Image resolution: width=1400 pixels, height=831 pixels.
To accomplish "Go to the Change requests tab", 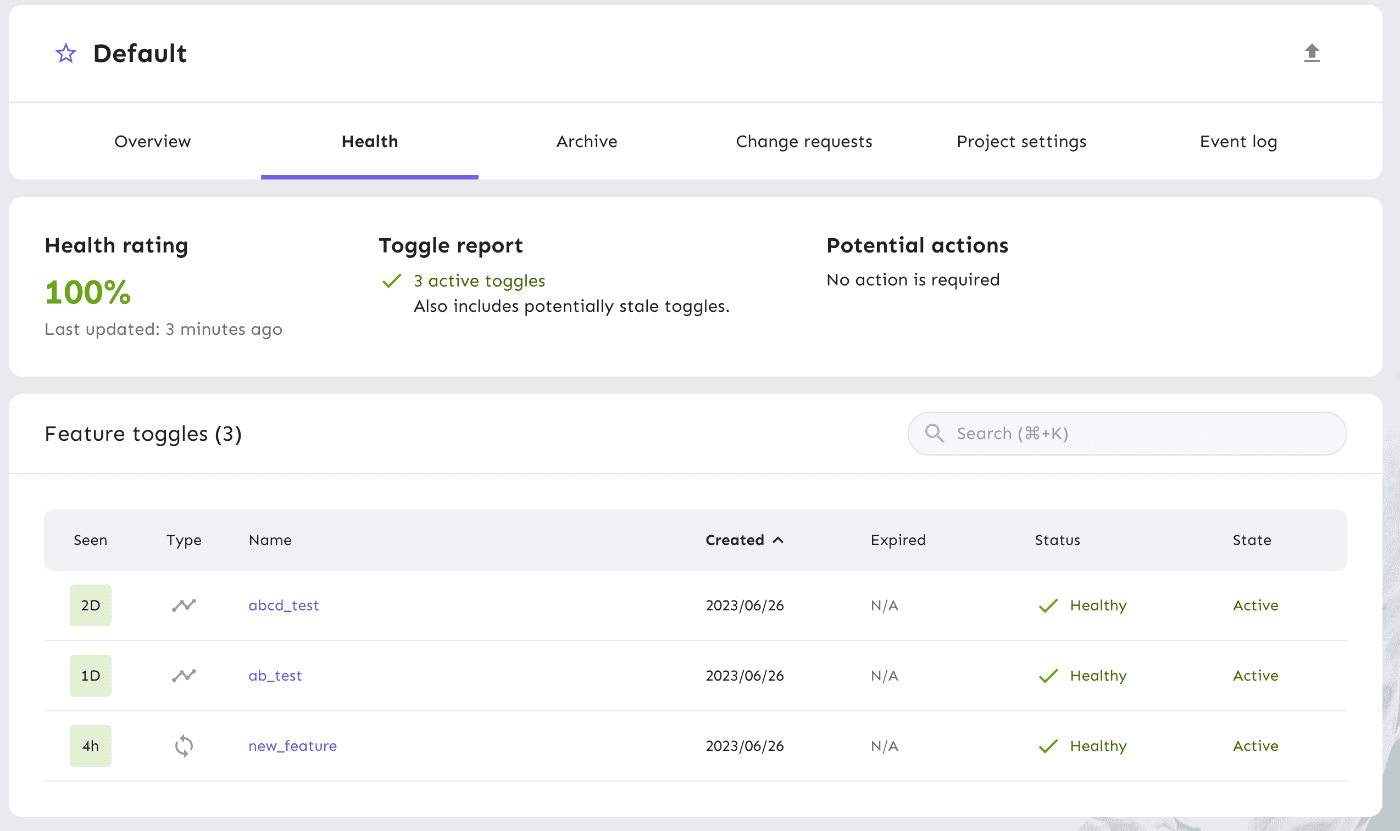I will pos(804,142).
